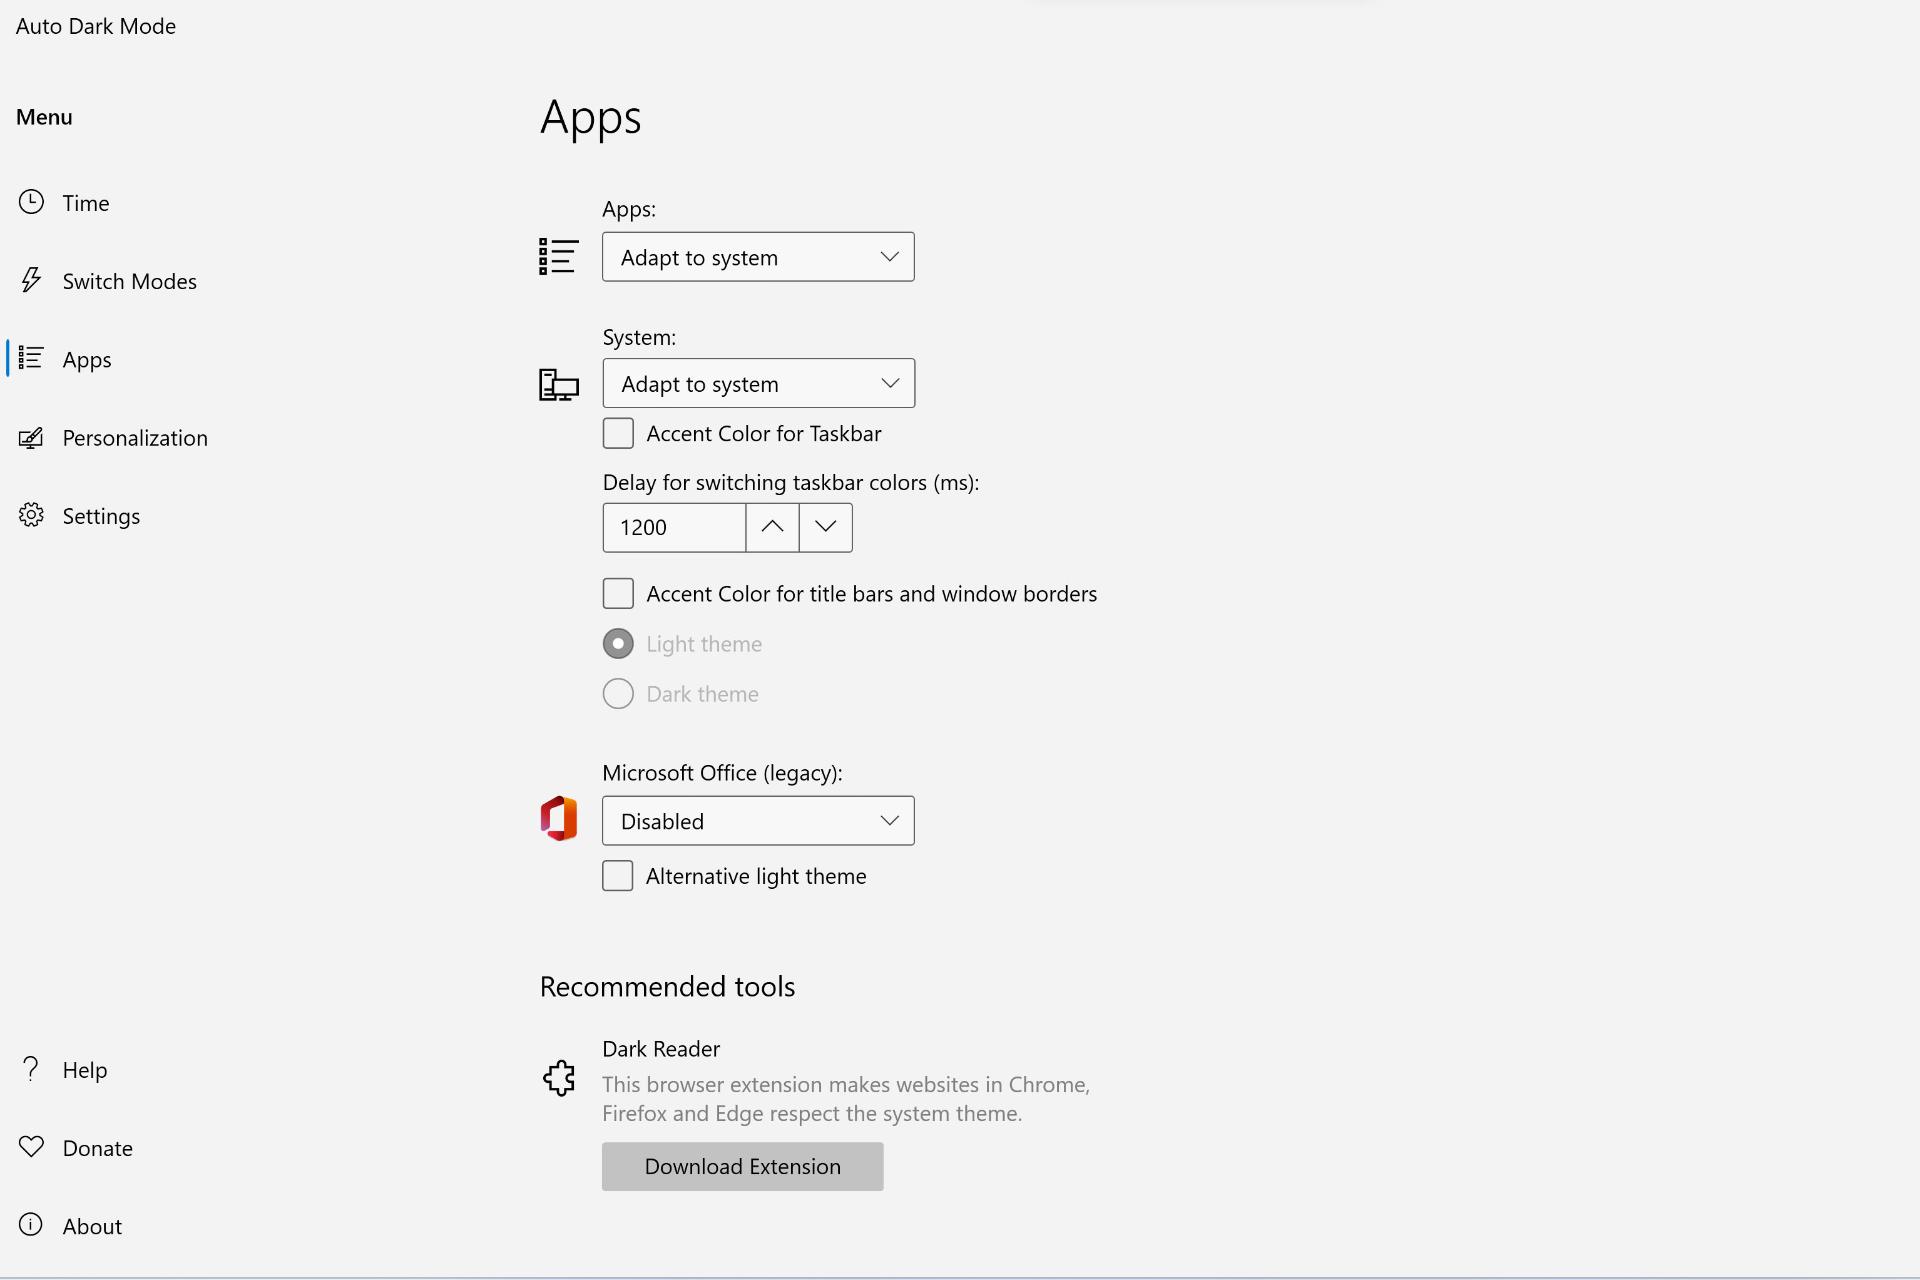Click the Download Extension button
This screenshot has height=1280, width=1920.
click(x=742, y=1166)
